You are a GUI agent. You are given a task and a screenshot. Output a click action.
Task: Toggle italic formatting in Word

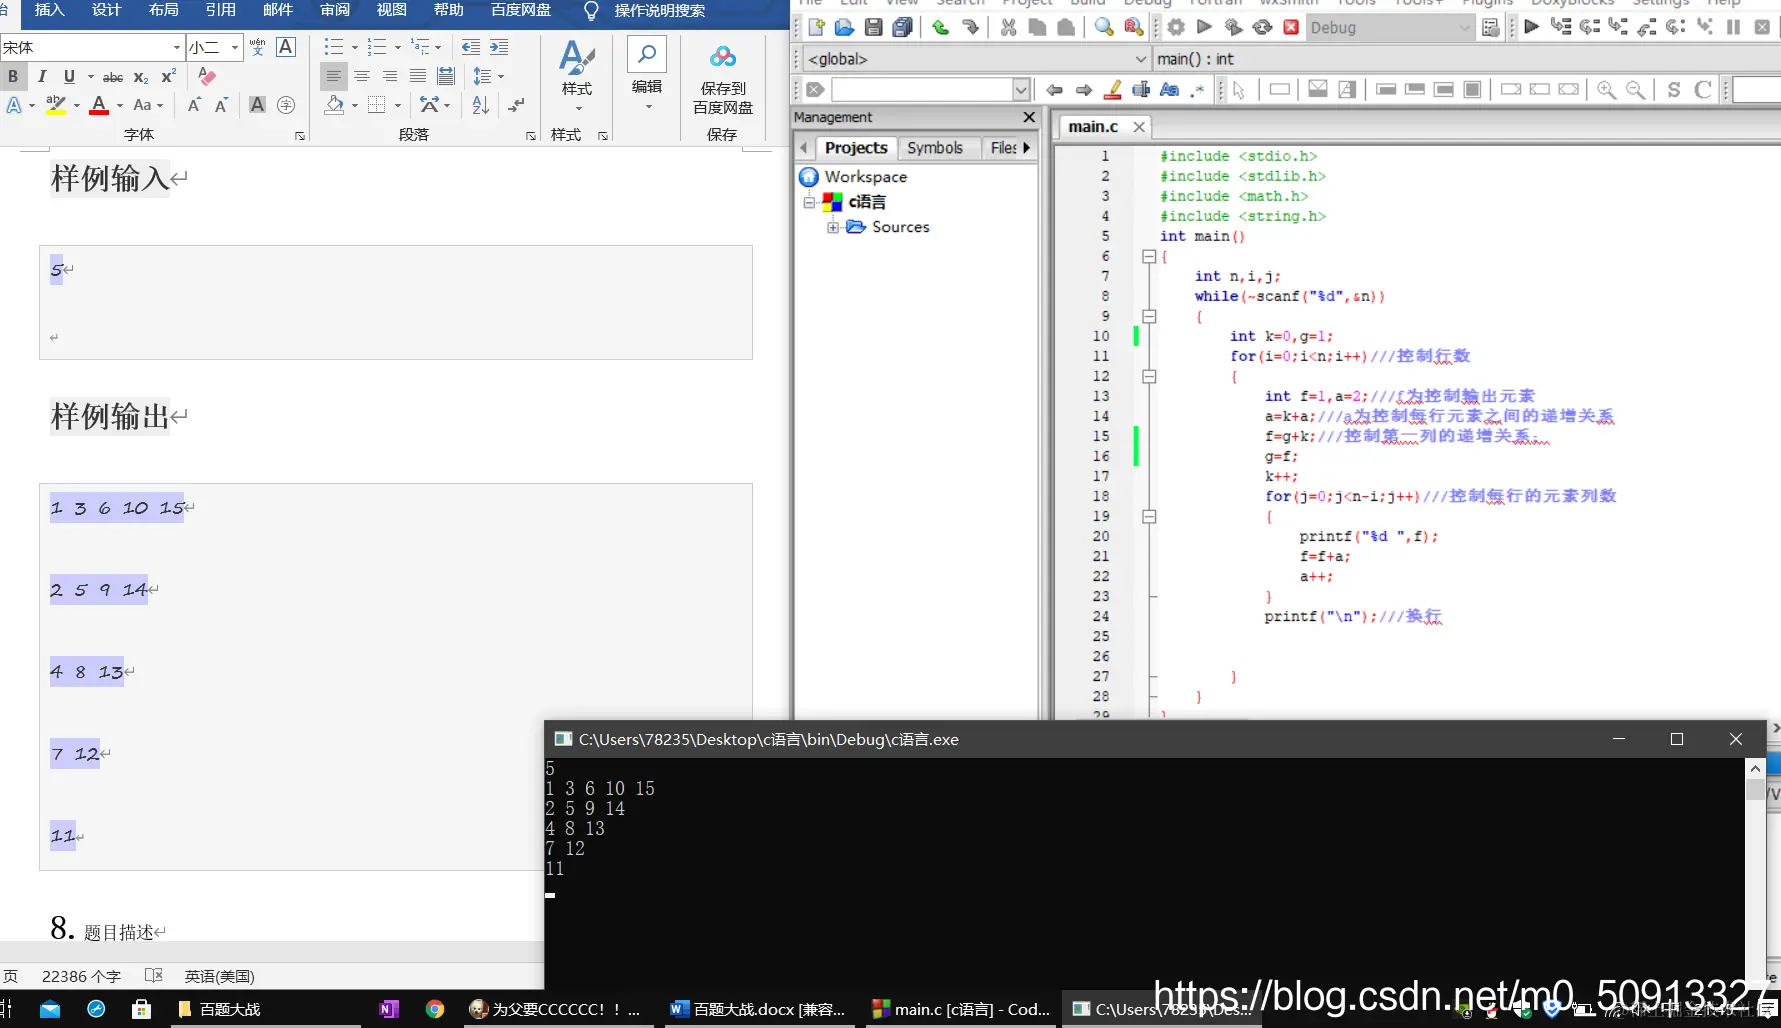pyautogui.click(x=42, y=76)
